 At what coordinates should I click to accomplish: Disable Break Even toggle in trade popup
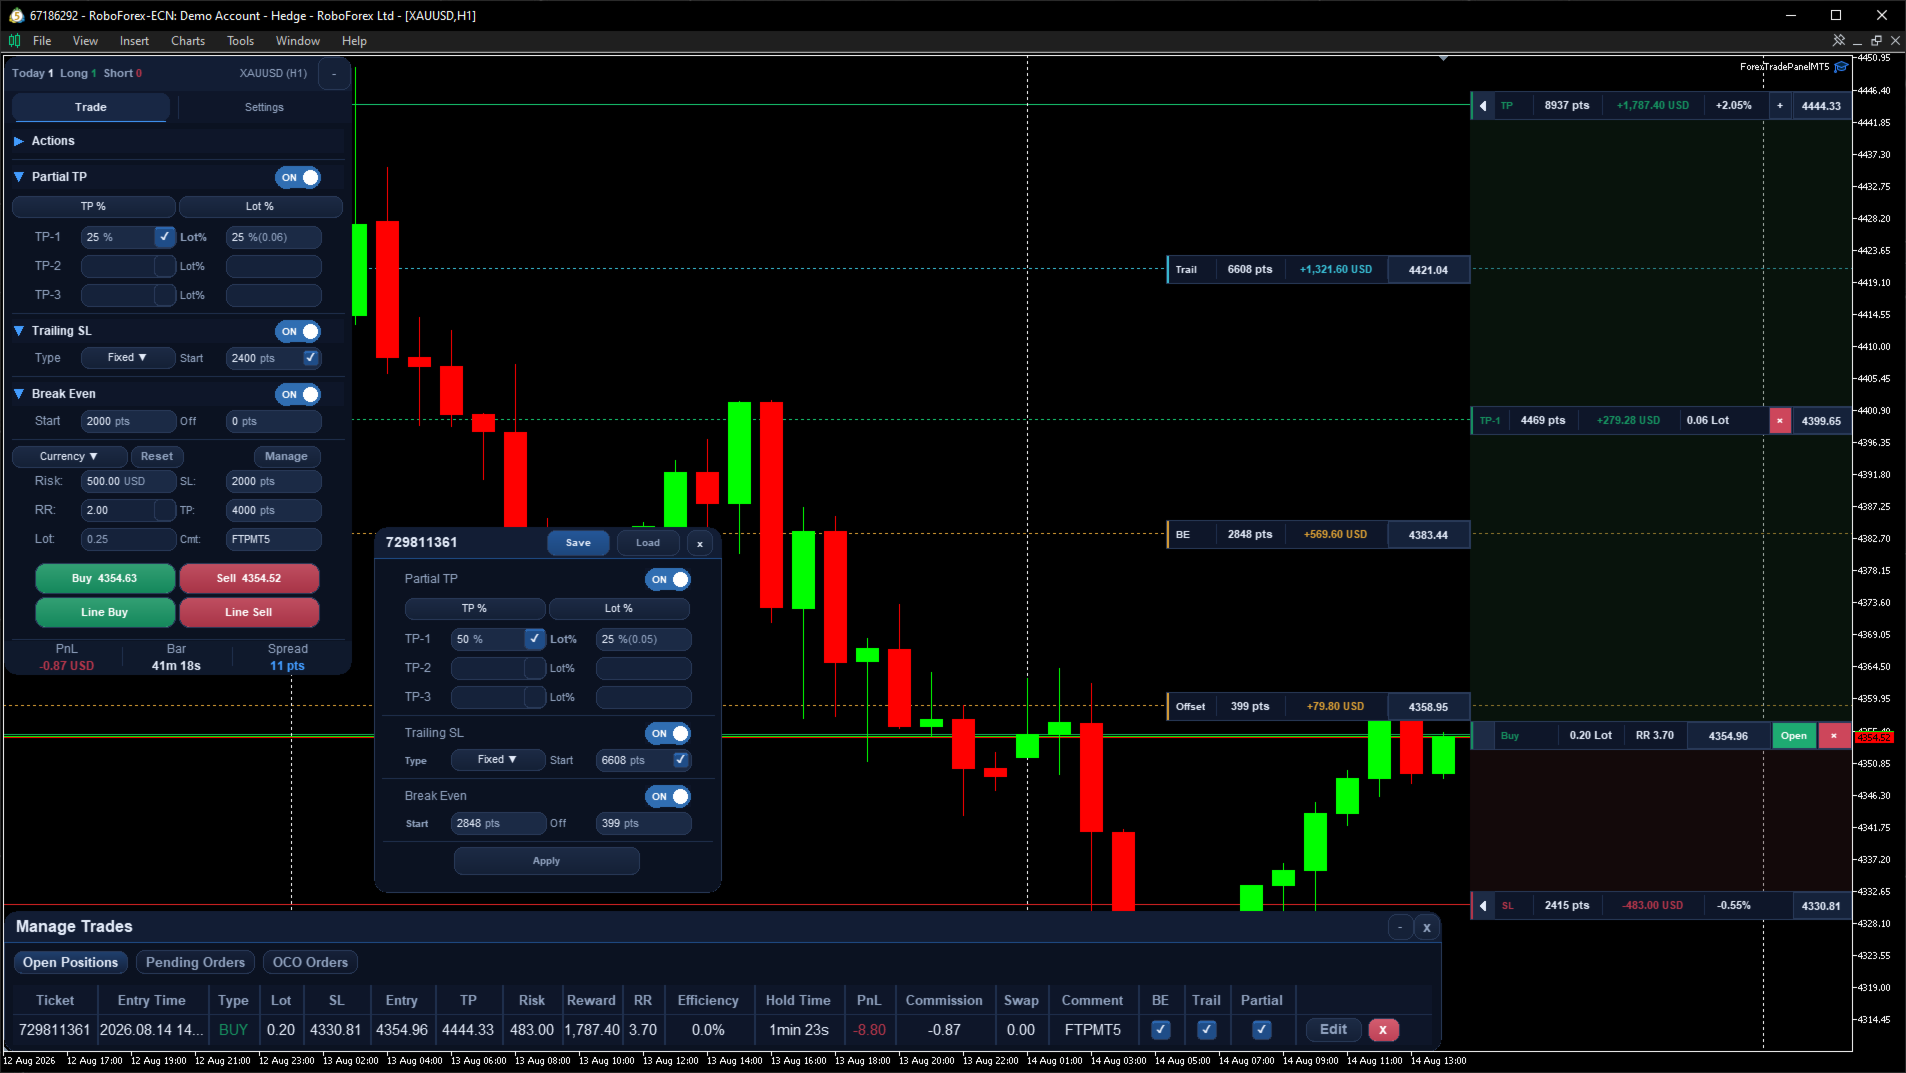(x=668, y=797)
